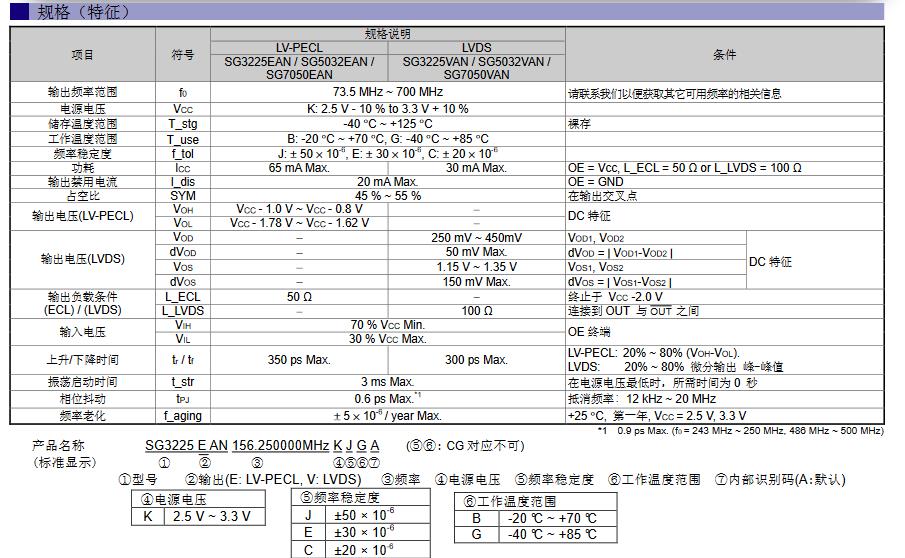Click the 350 ps Max. rise time cell
905x558 pixels.
point(299,360)
